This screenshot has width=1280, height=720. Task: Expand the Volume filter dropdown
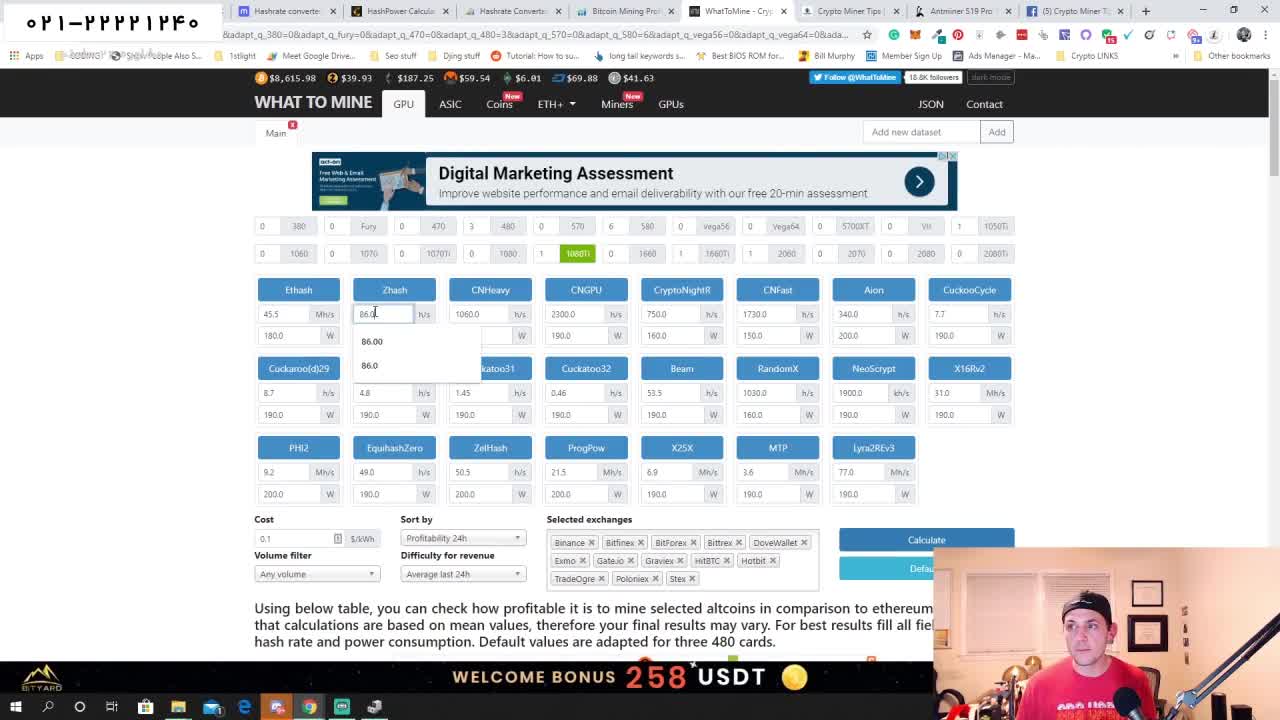[x=316, y=574]
